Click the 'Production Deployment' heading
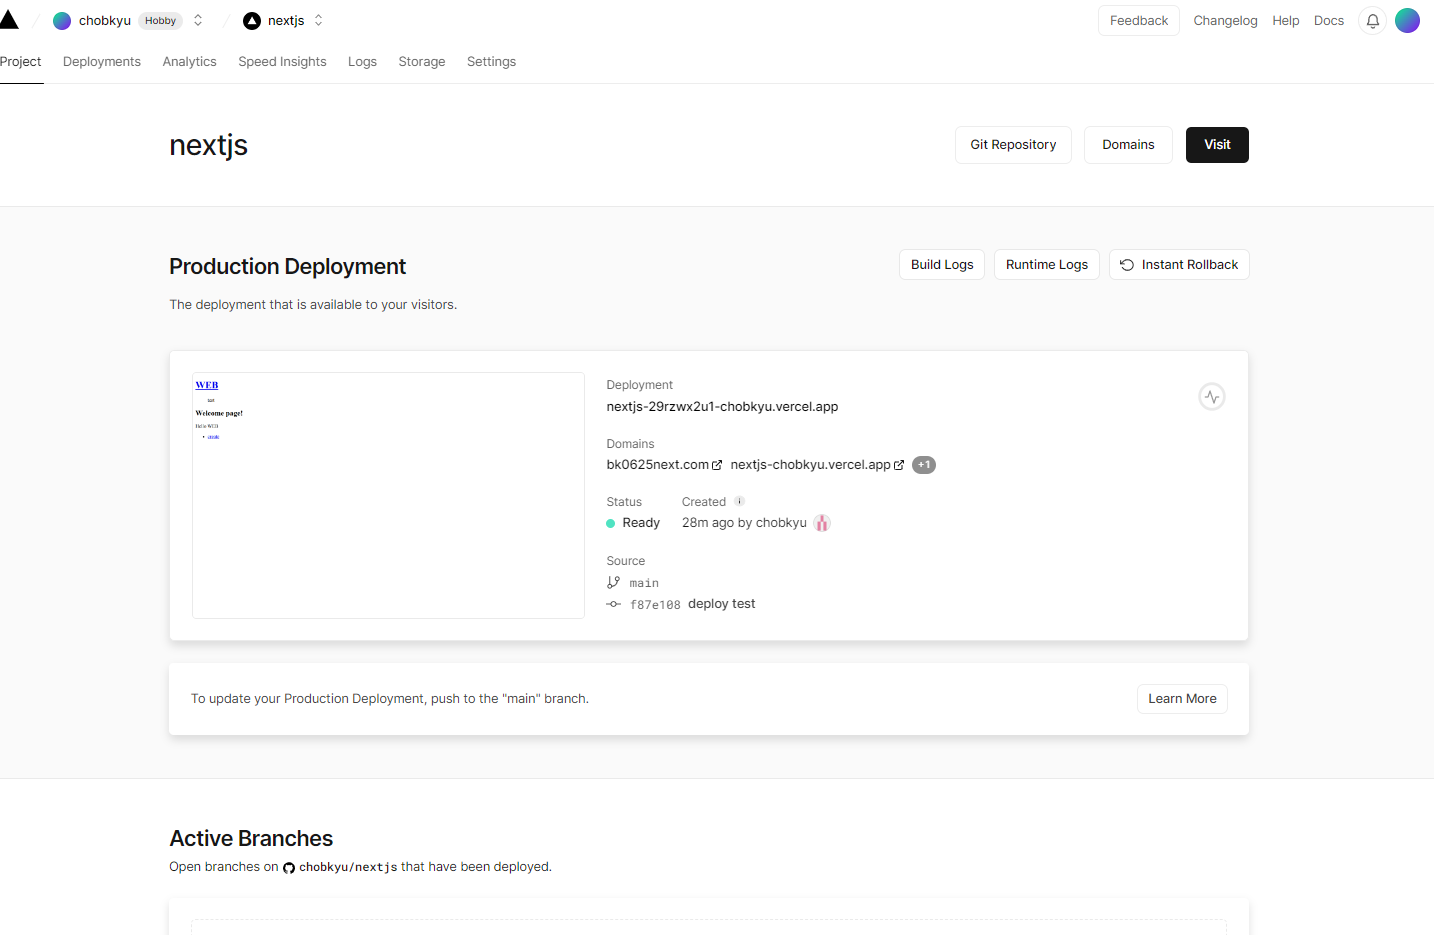Image resolution: width=1434 pixels, height=935 pixels. click(287, 267)
